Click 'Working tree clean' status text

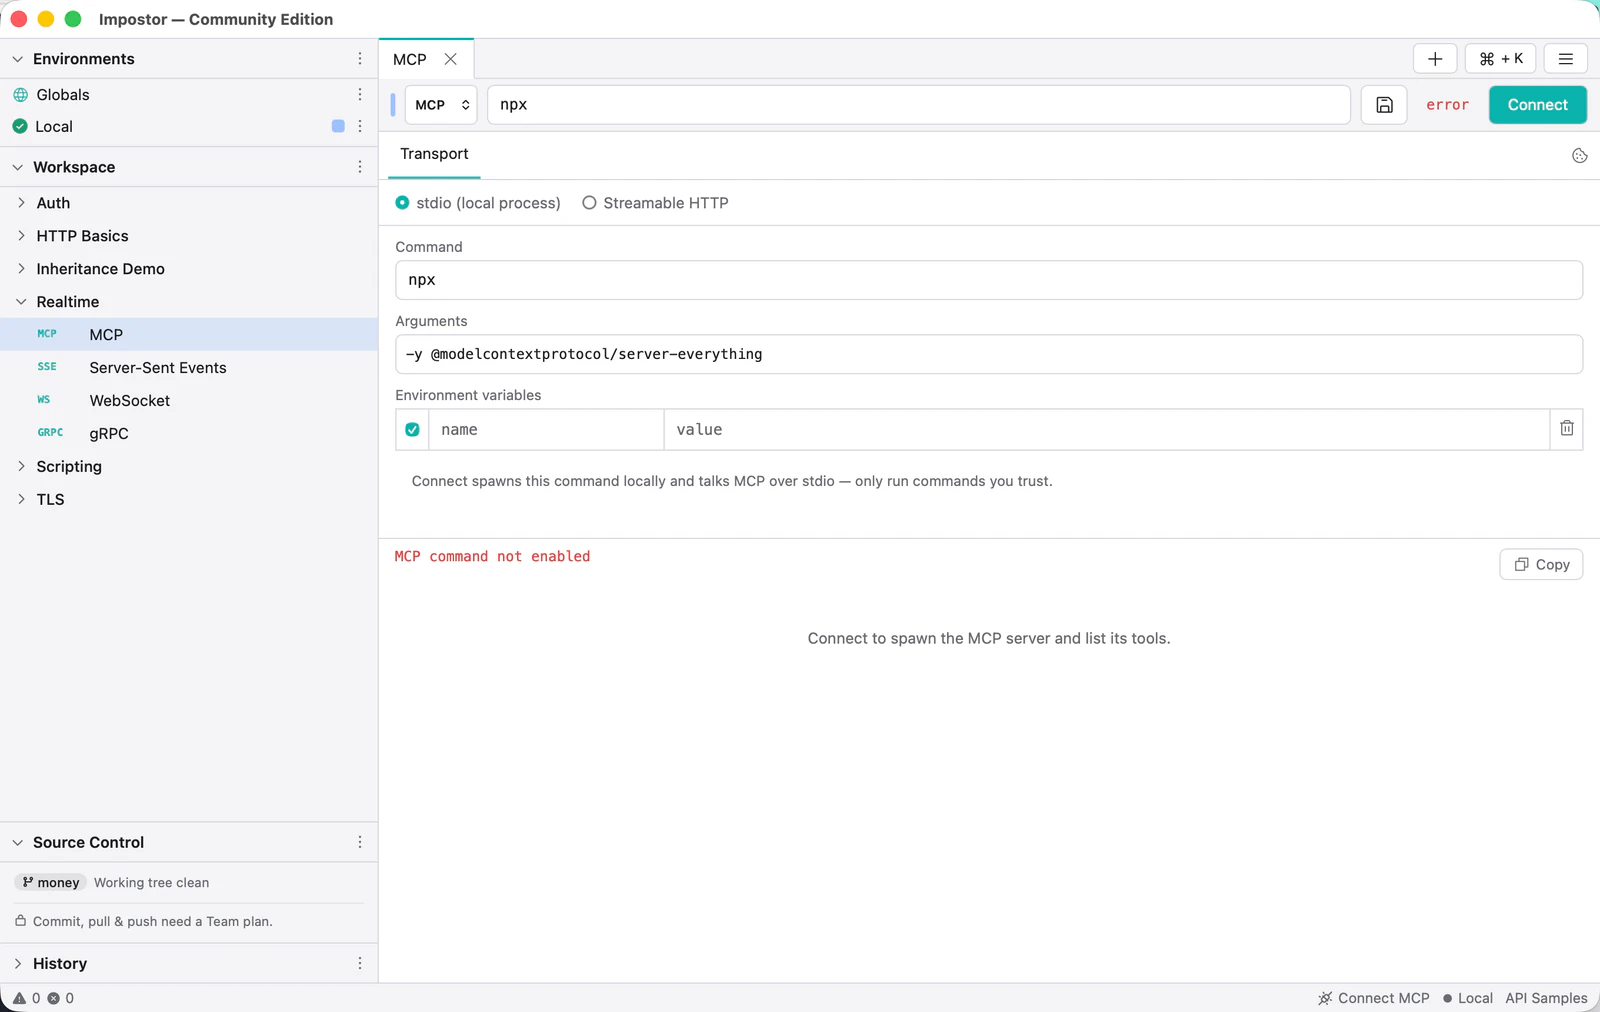[x=152, y=882]
